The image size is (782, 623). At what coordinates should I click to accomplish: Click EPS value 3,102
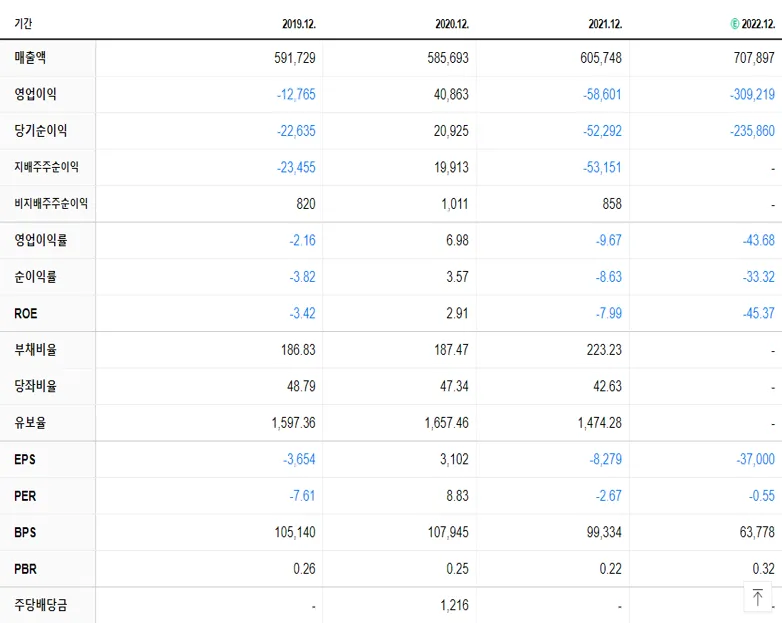coord(454,459)
